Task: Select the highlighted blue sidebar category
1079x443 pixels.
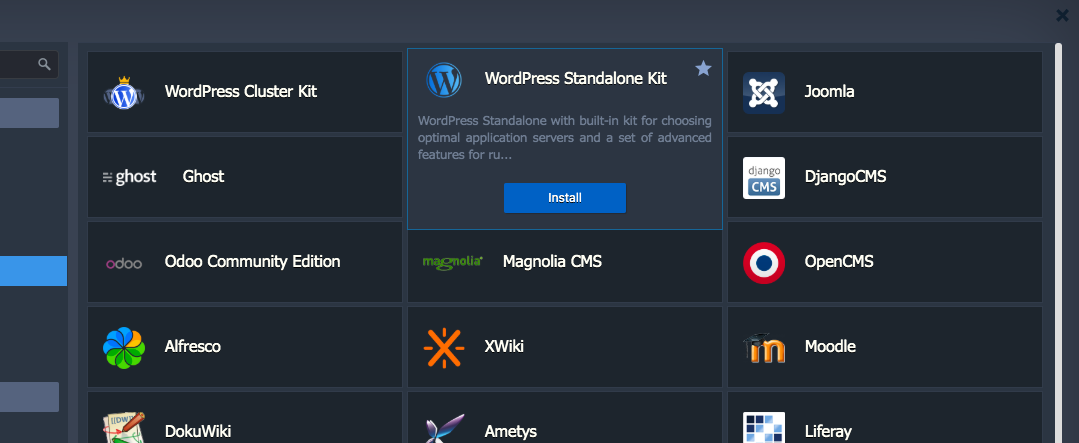Action: pyautogui.click(x=33, y=271)
